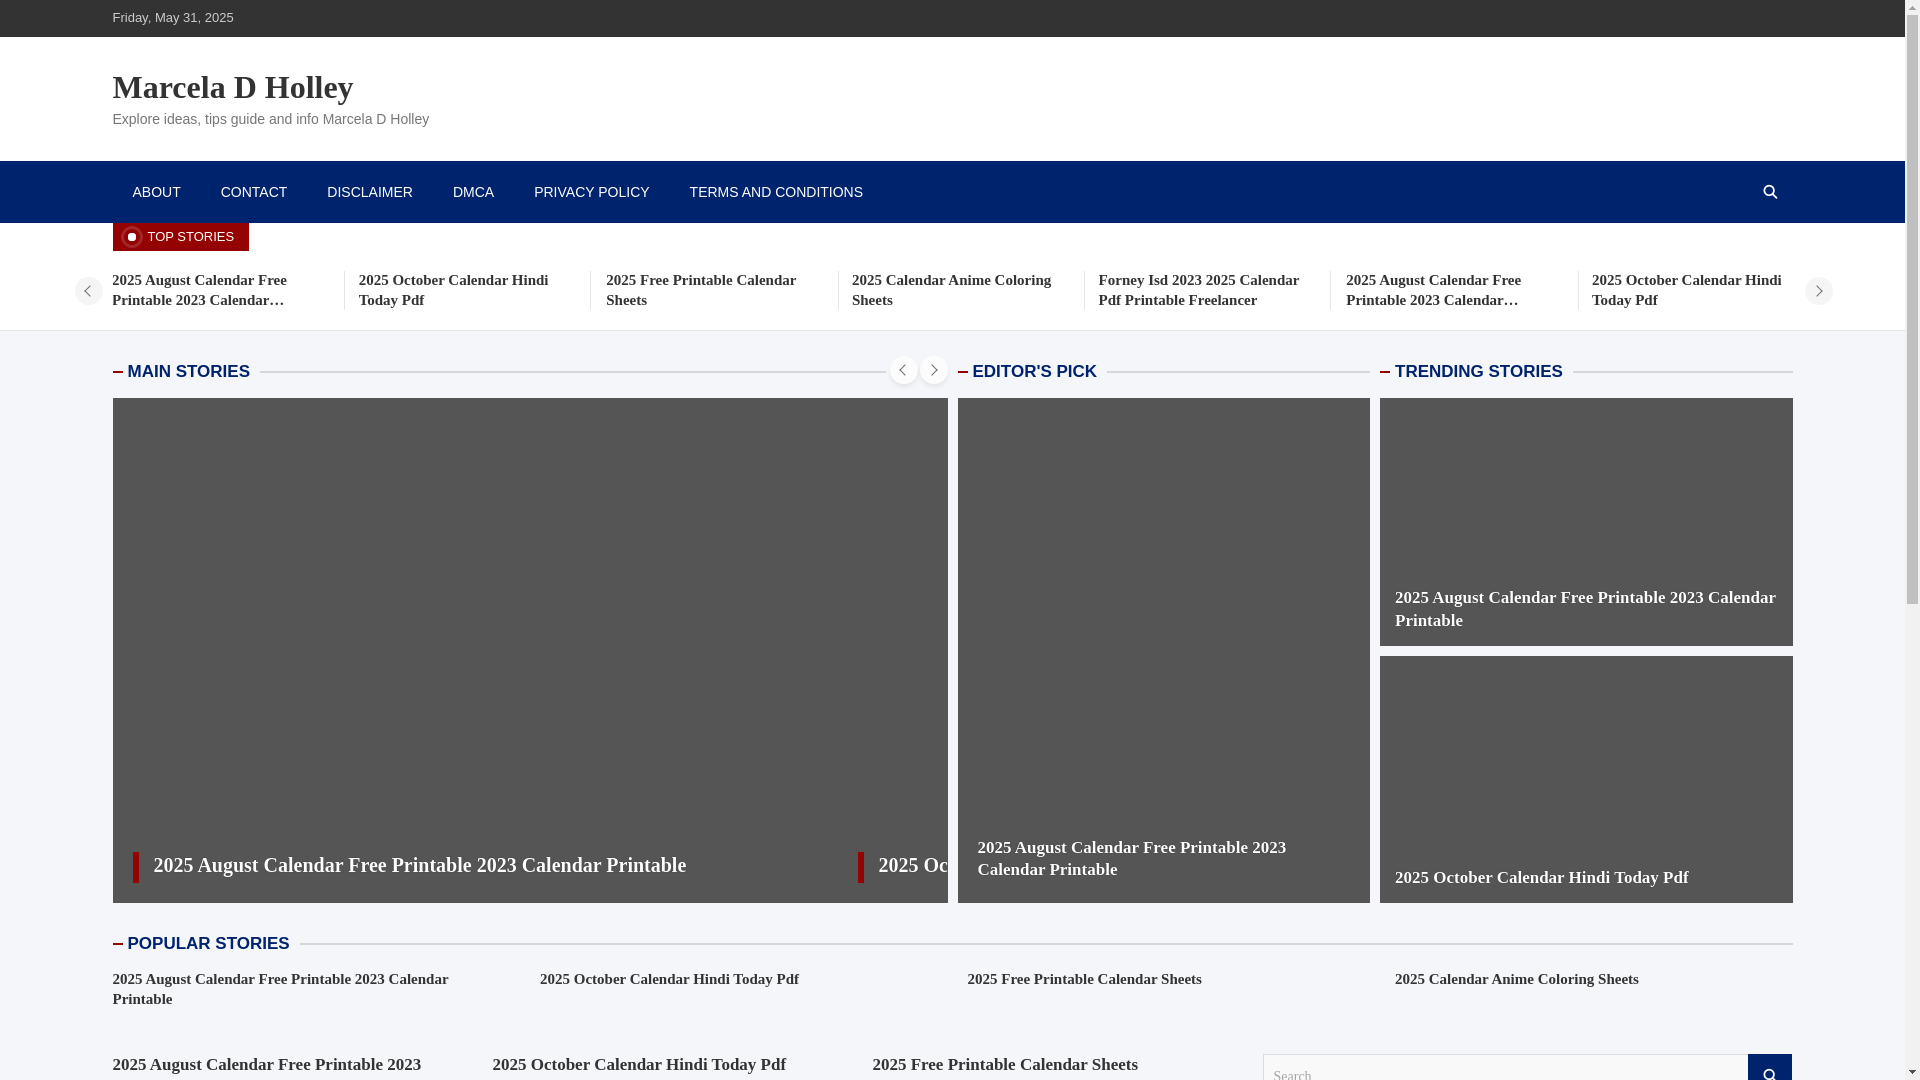The height and width of the screenshot is (1080, 1920).
Task: Open the ABOUT menu item
Action: [156, 192]
